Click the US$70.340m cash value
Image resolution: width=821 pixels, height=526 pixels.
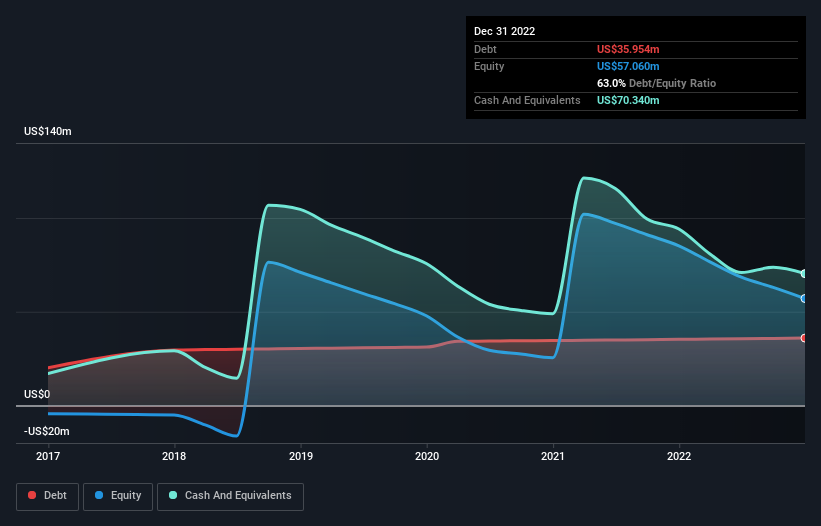(x=628, y=100)
